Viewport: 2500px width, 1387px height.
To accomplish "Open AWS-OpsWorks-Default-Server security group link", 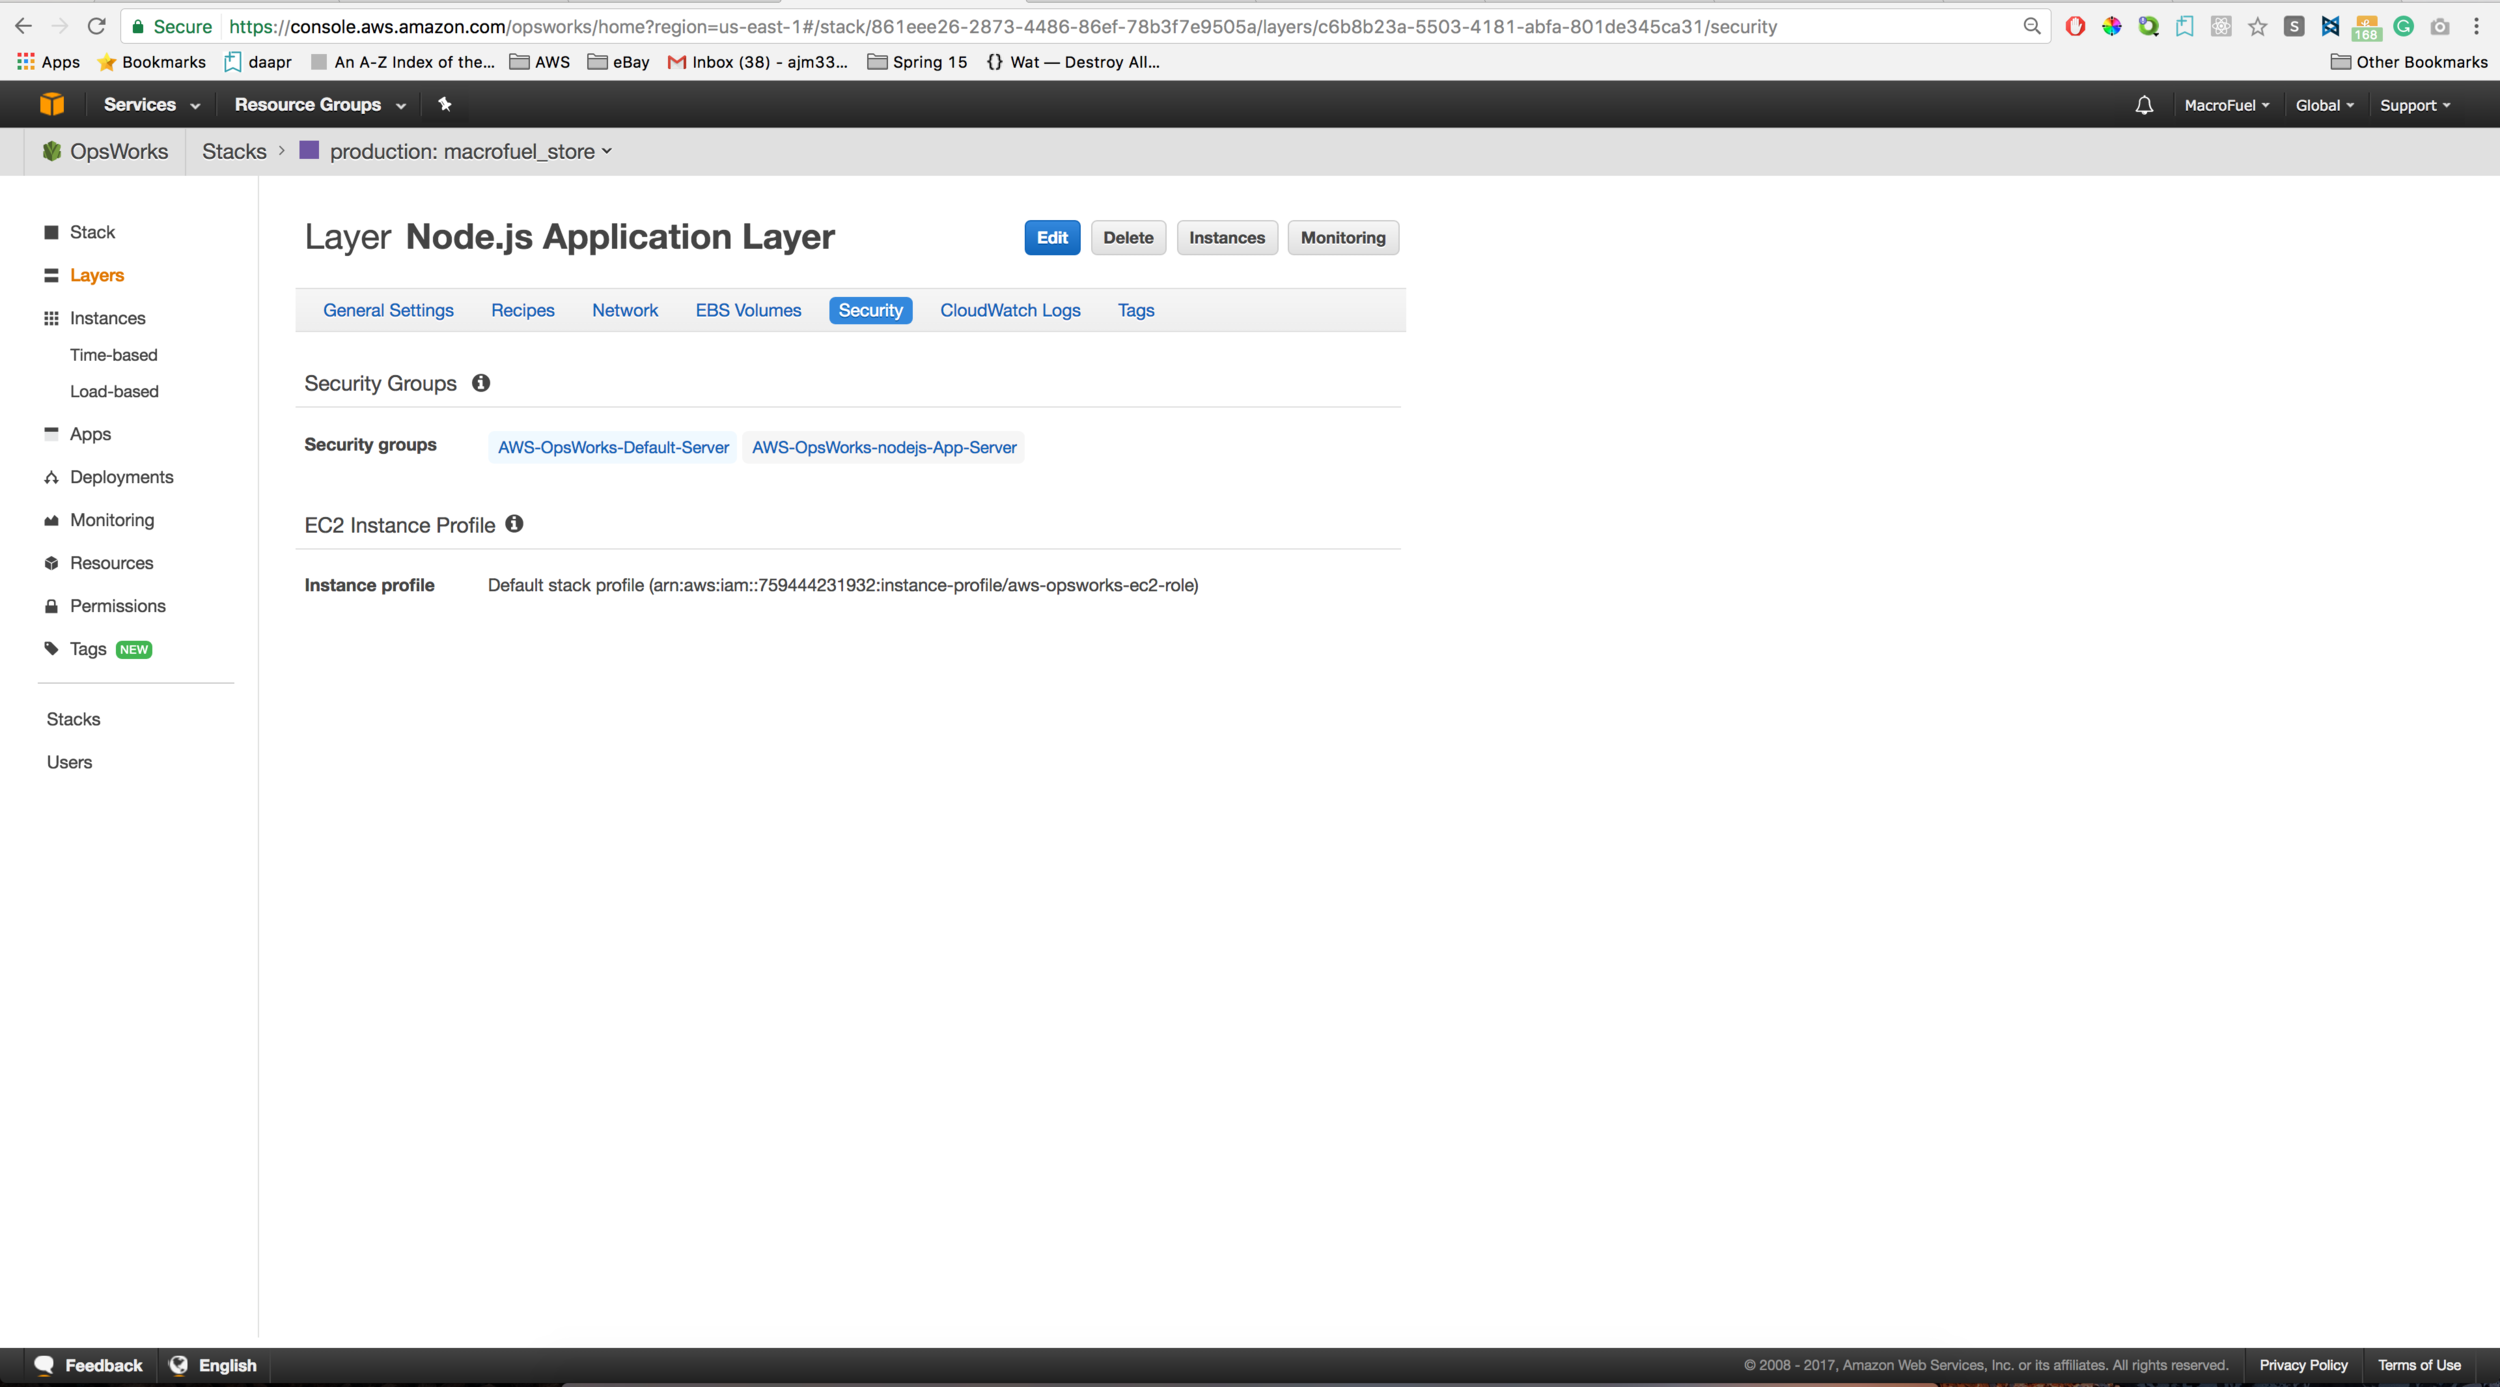I will [613, 447].
